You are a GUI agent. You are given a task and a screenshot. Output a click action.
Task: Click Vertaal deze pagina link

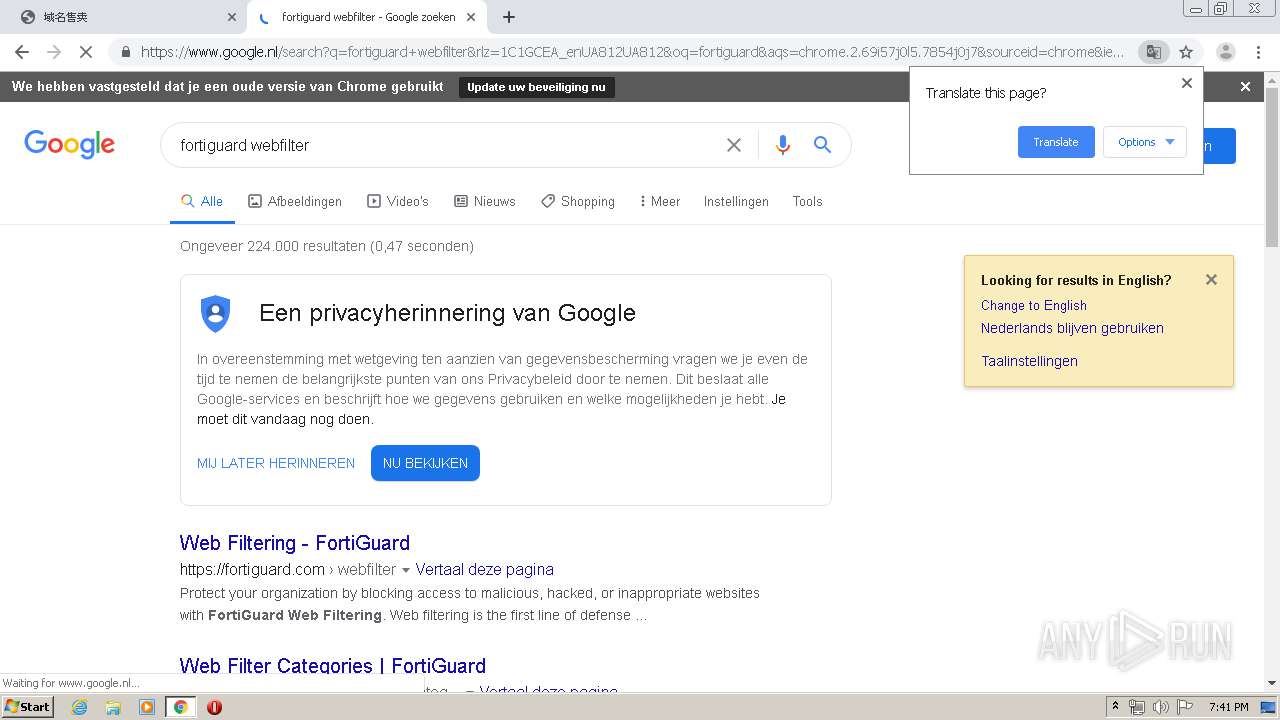(484, 569)
